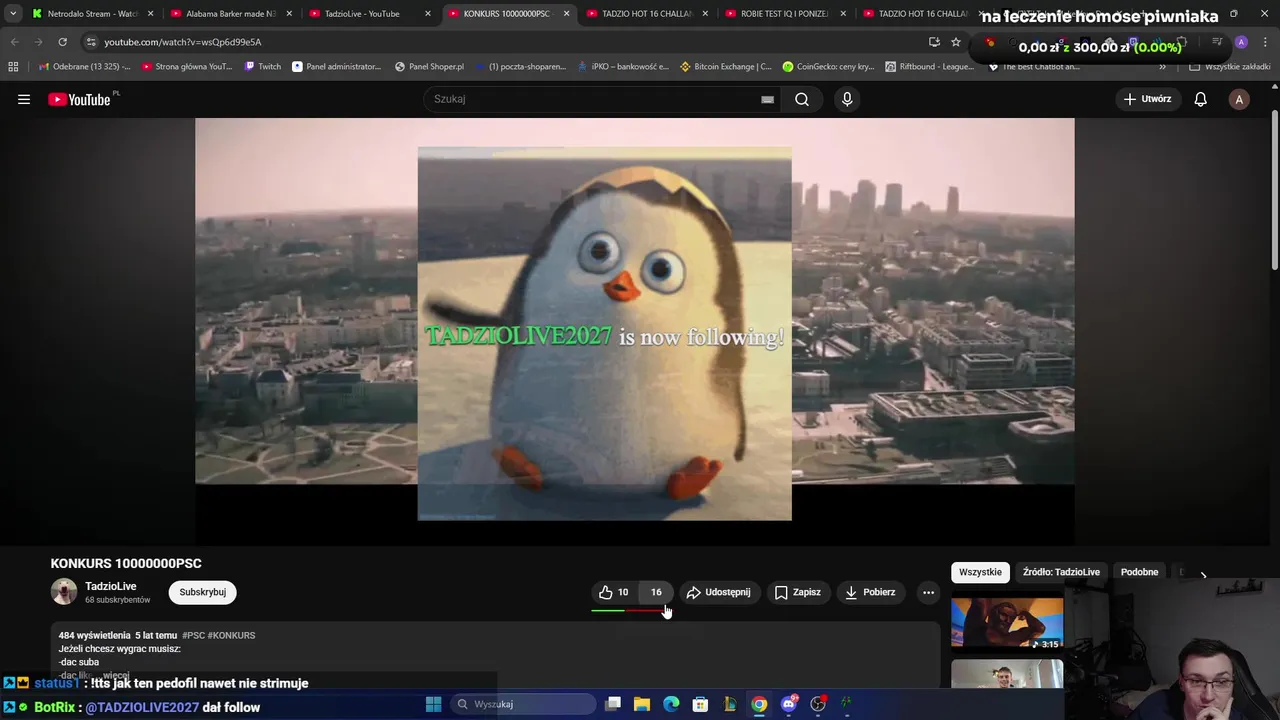Switch to the Netrodalo Stream tab
This screenshot has height=720, width=1280.
click(92, 14)
